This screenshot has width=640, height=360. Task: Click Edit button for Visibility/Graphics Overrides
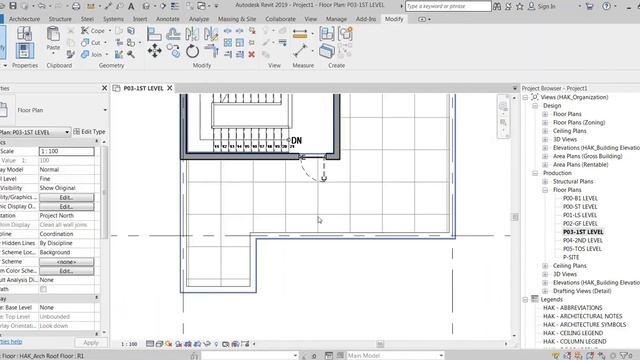click(x=67, y=198)
